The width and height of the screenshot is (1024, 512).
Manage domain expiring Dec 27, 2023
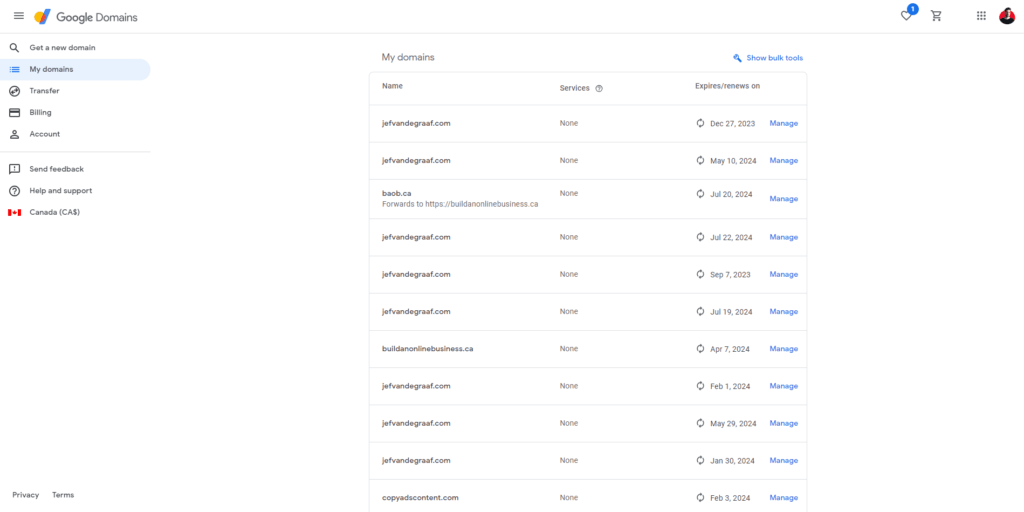pyautogui.click(x=784, y=123)
